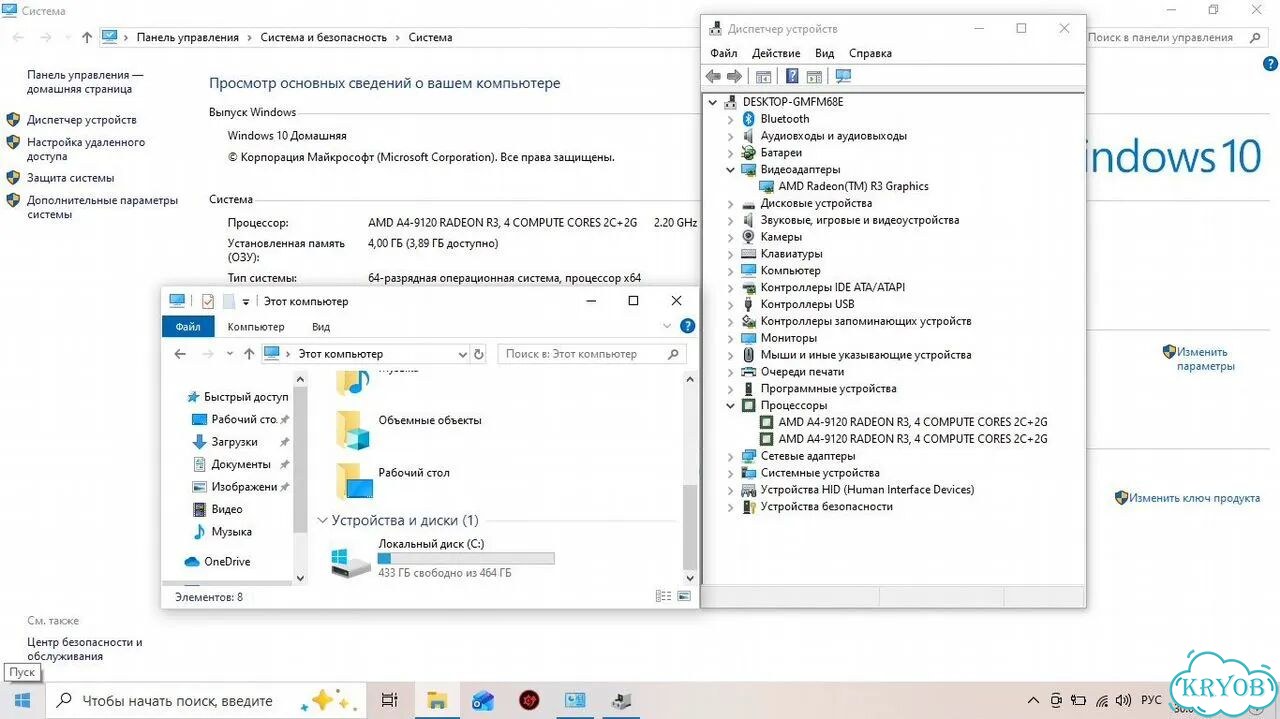Click the Батареи battery icon
The width and height of the screenshot is (1280, 719).
(x=749, y=153)
